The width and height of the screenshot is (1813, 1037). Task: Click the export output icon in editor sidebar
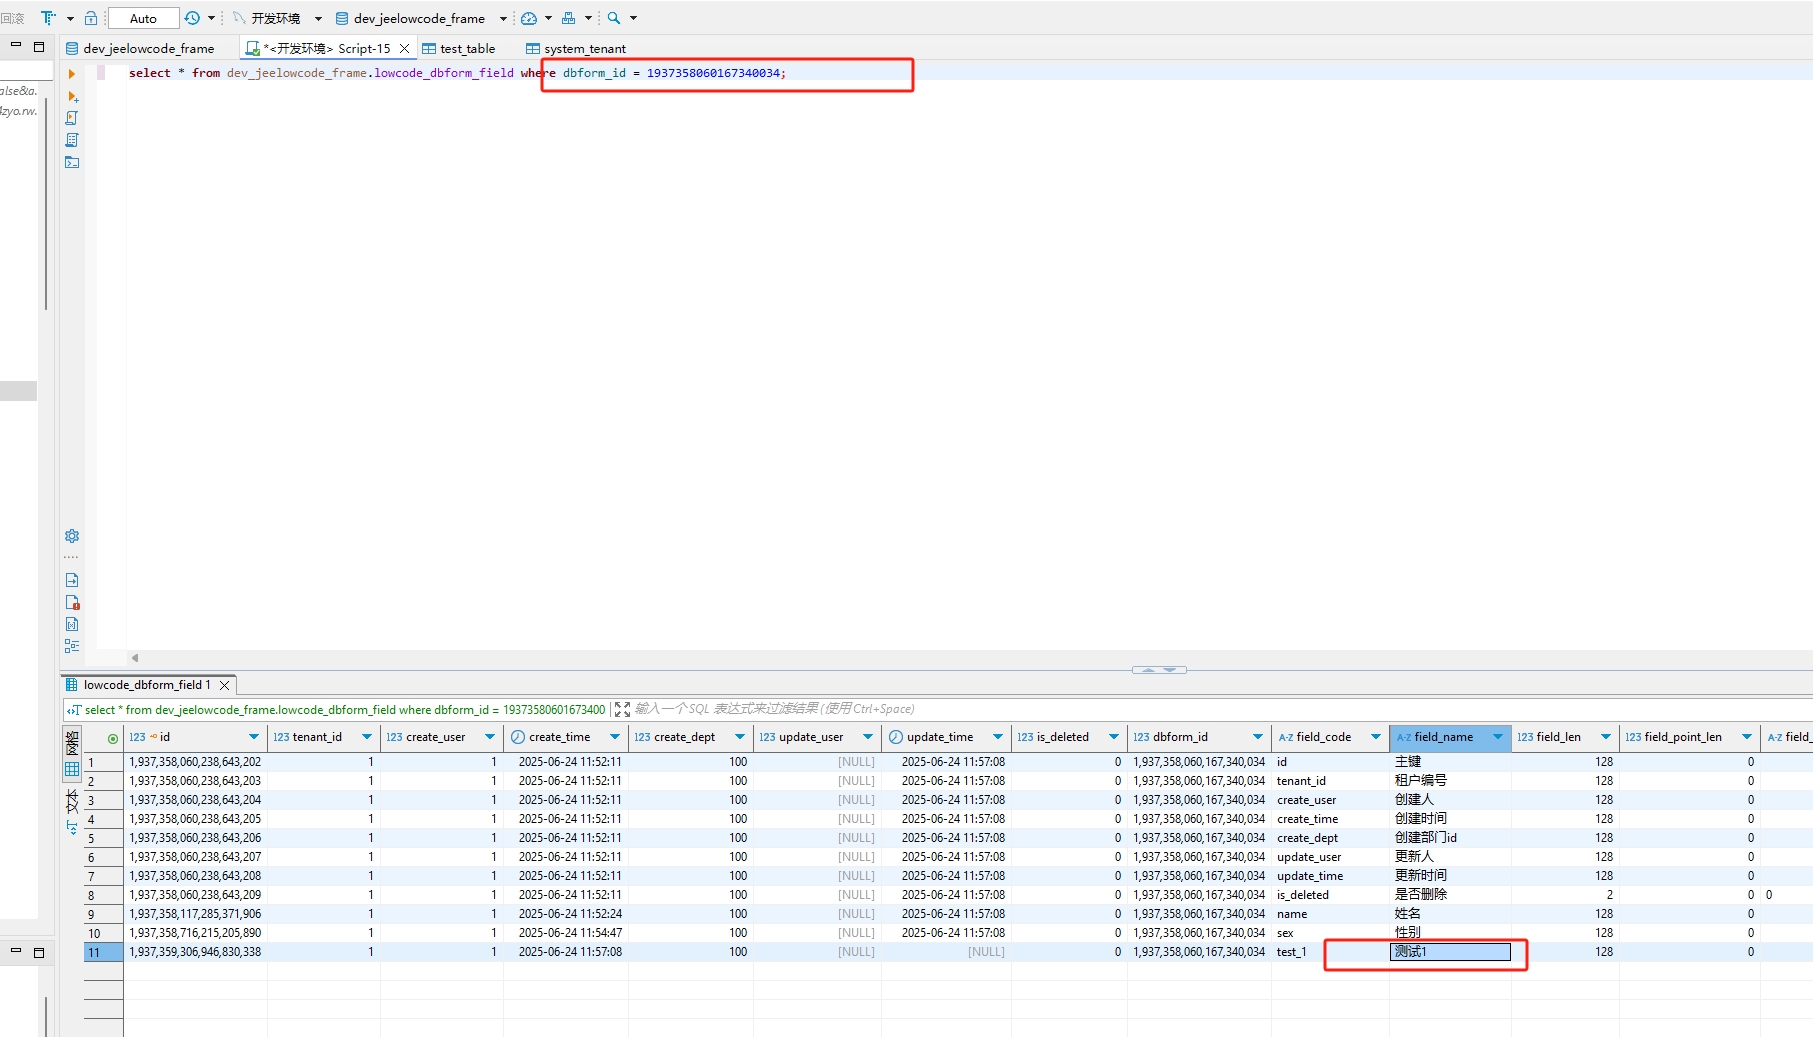[72, 580]
